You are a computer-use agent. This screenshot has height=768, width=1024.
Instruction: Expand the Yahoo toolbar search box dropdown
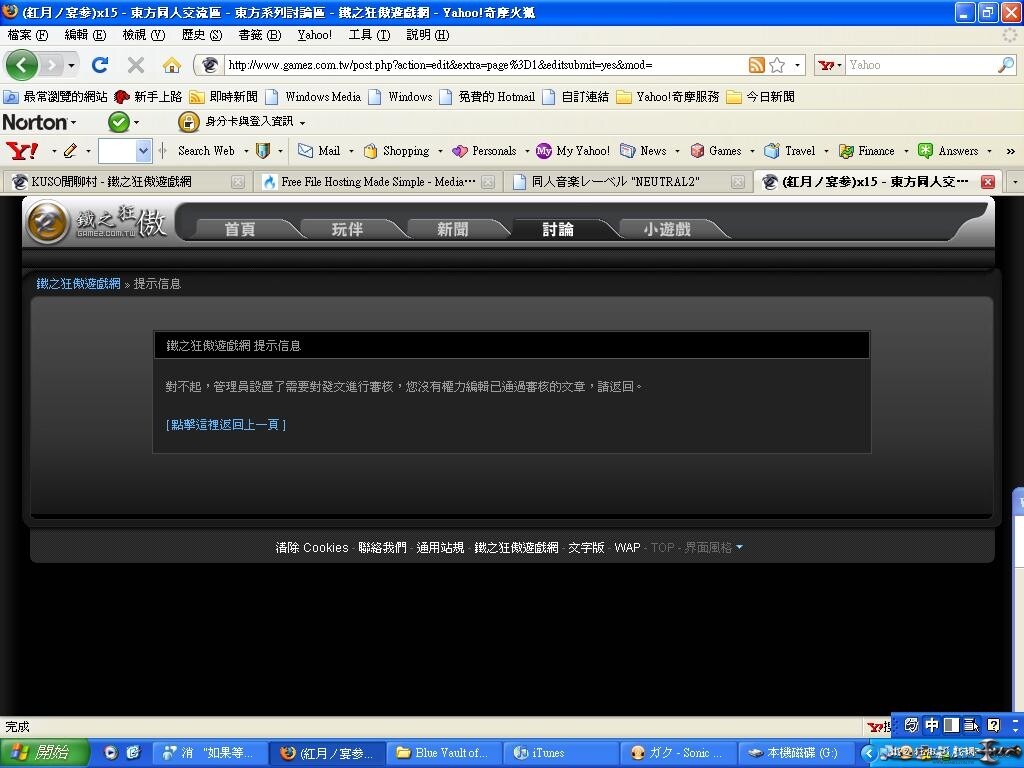[x=142, y=151]
